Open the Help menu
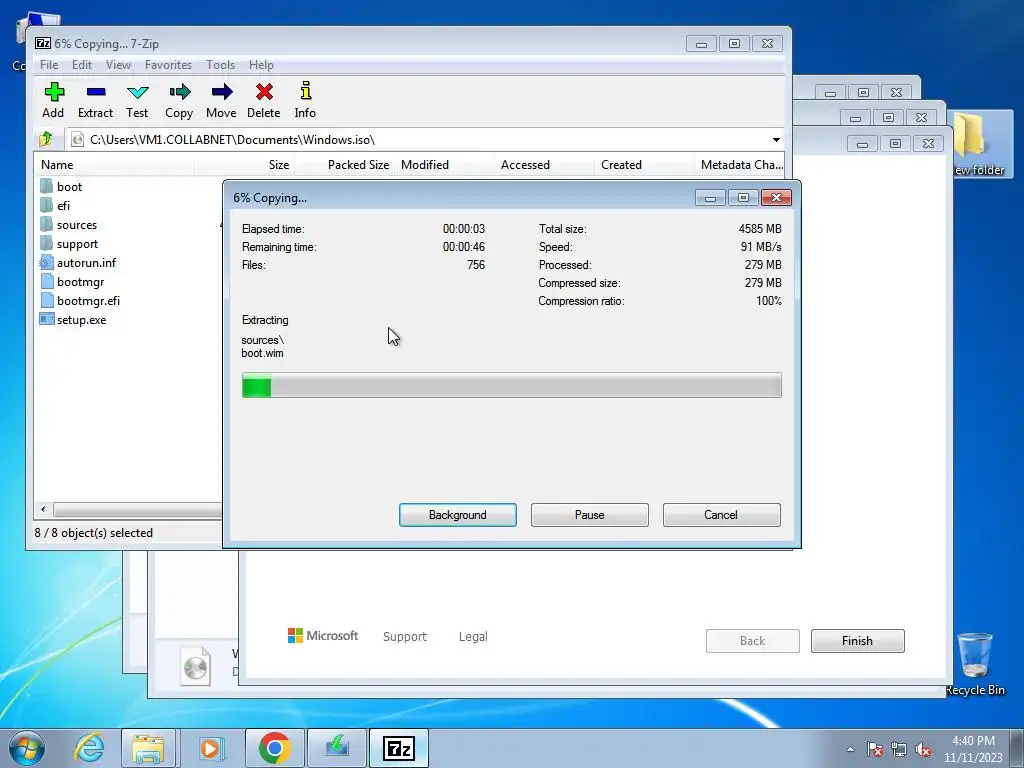The width and height of the screenshot is (1024, 768). (x=261, y=65)
